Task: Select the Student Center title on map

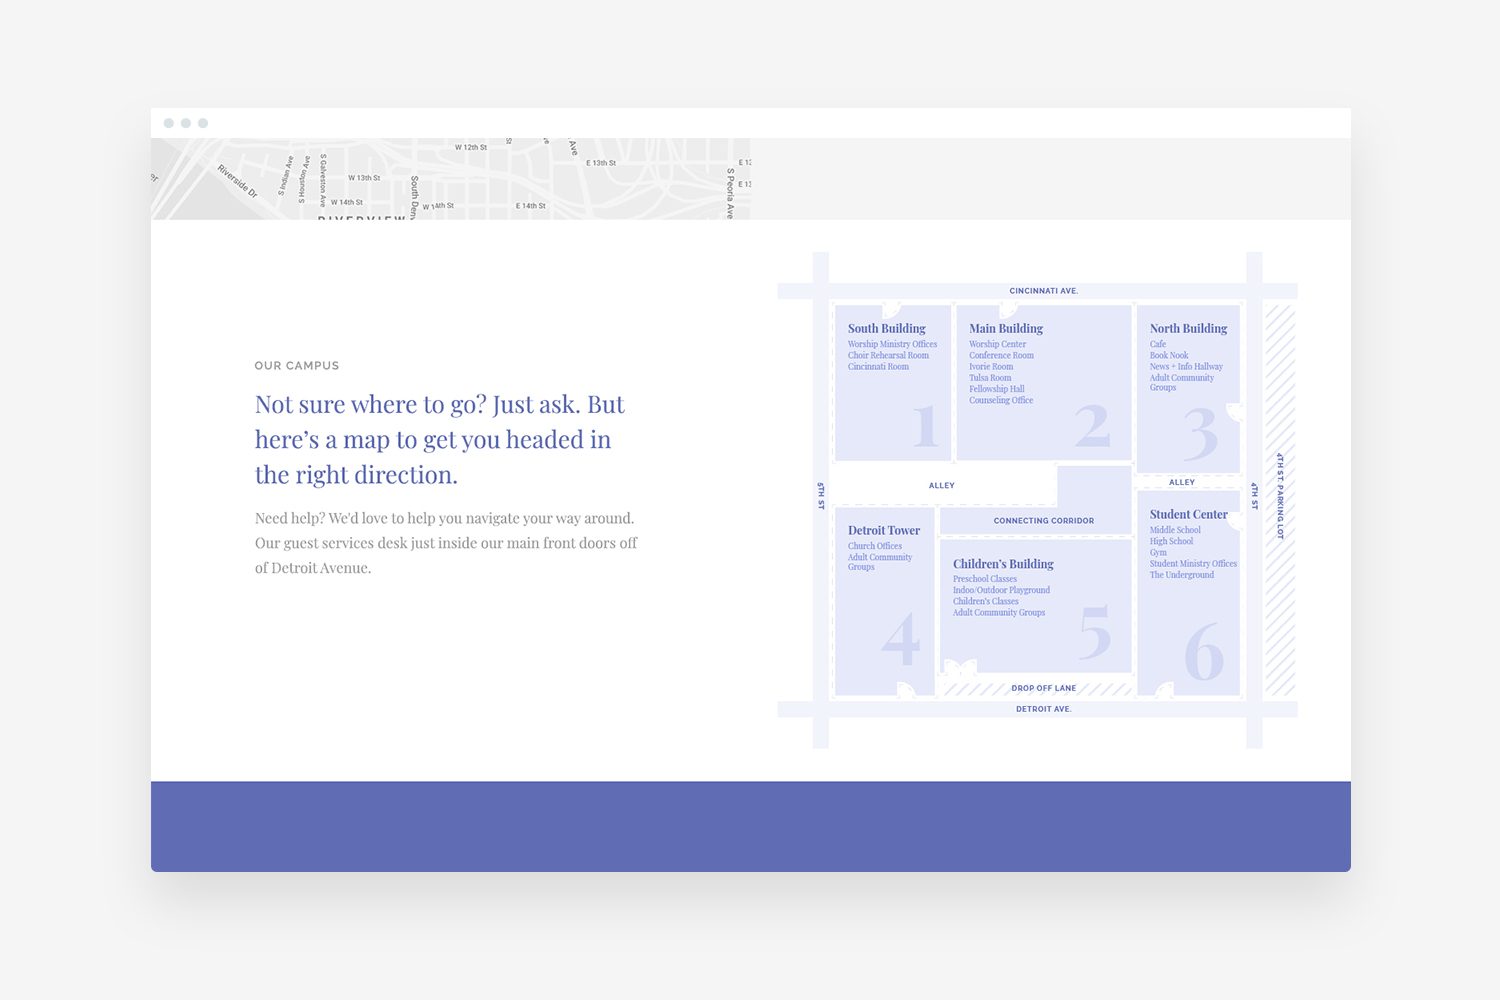Action: coord(1188,514)
